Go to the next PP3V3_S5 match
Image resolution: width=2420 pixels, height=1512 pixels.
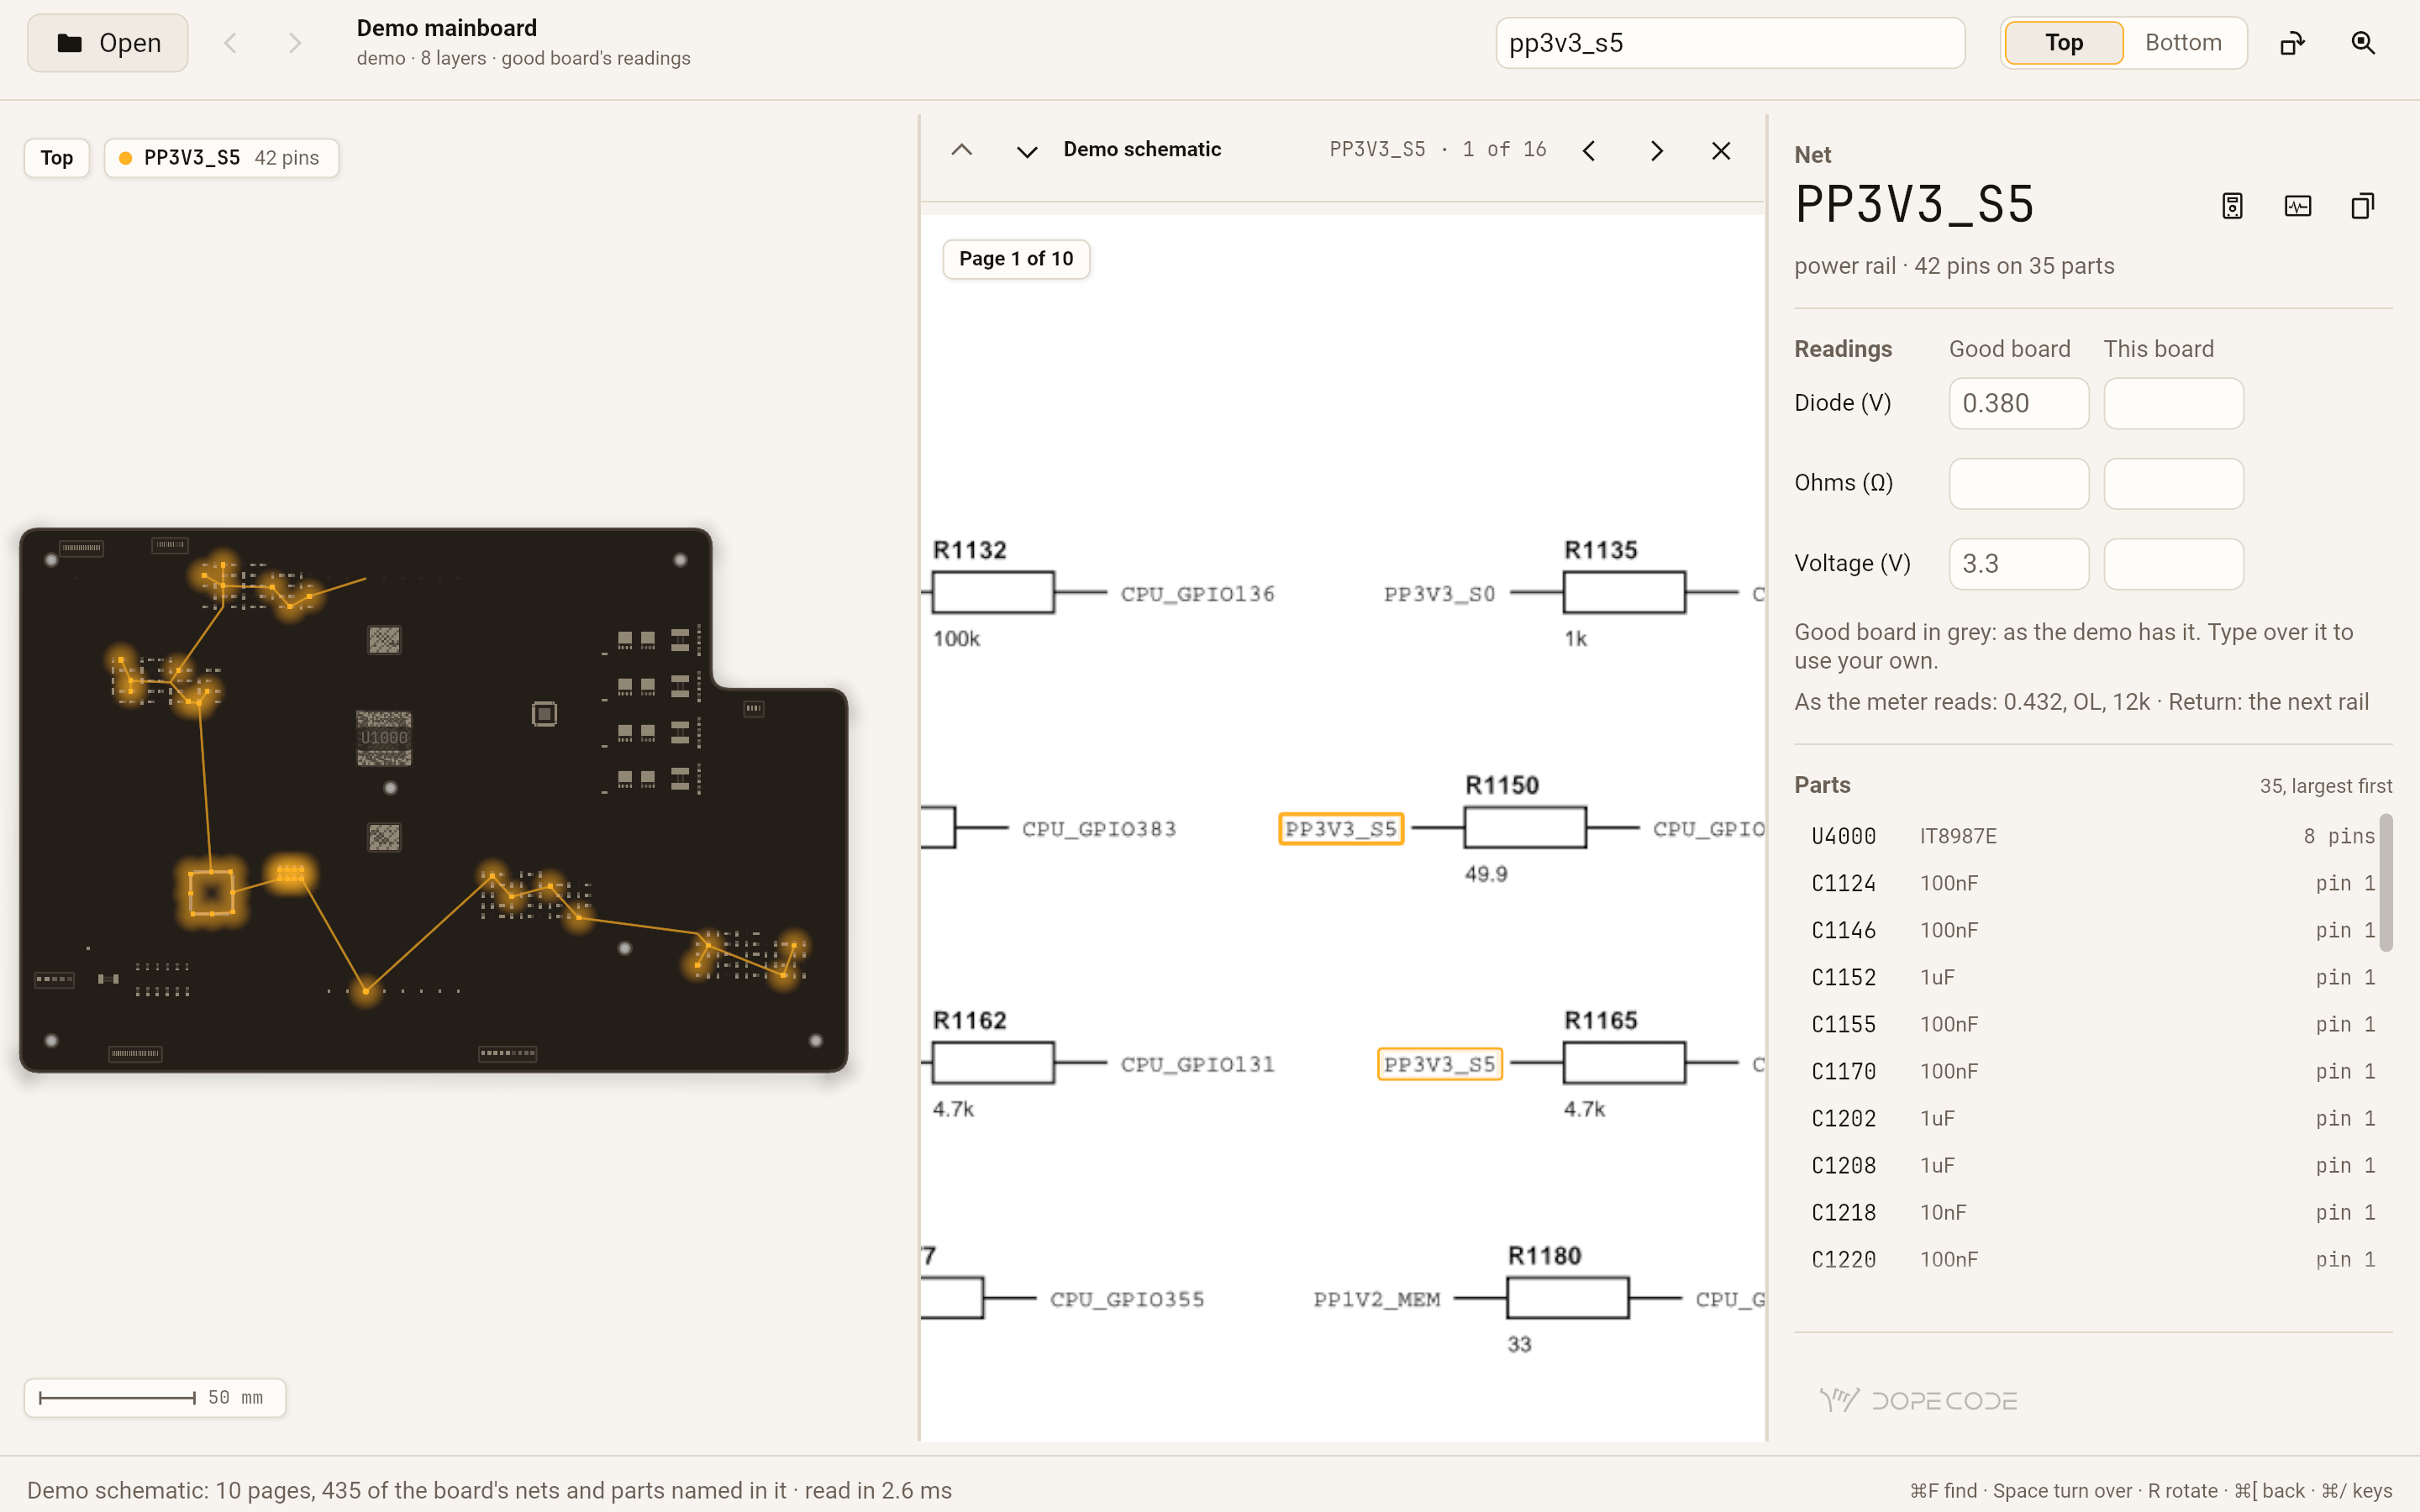point(1656,150)
